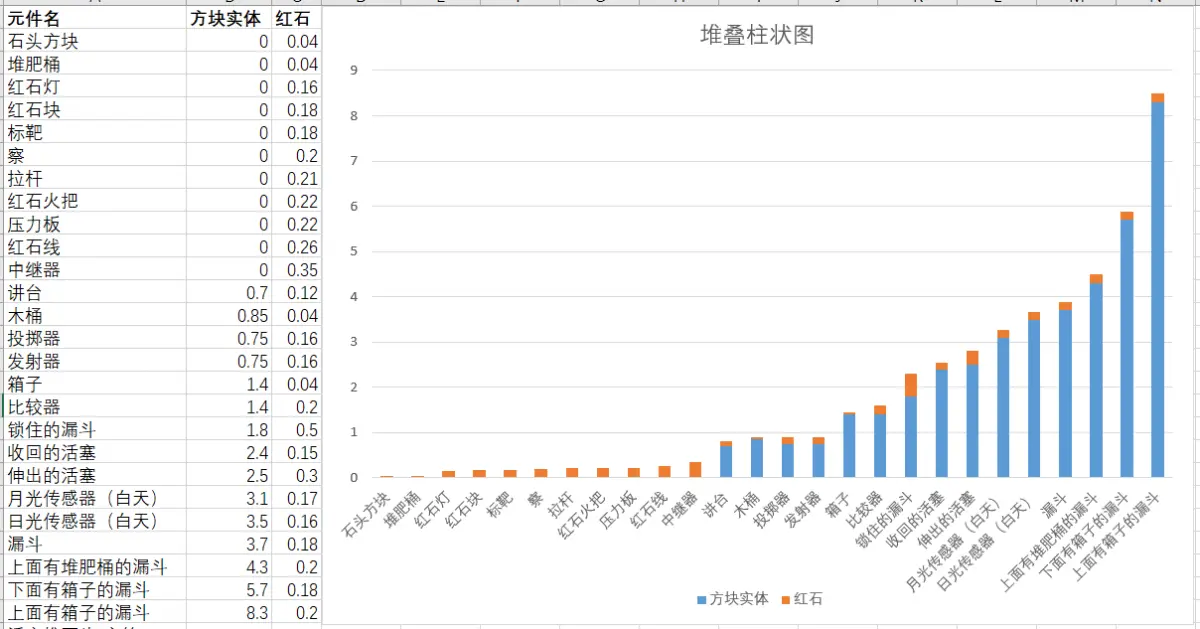Click the blue 方块实体 legend swatch

(701, 599)
